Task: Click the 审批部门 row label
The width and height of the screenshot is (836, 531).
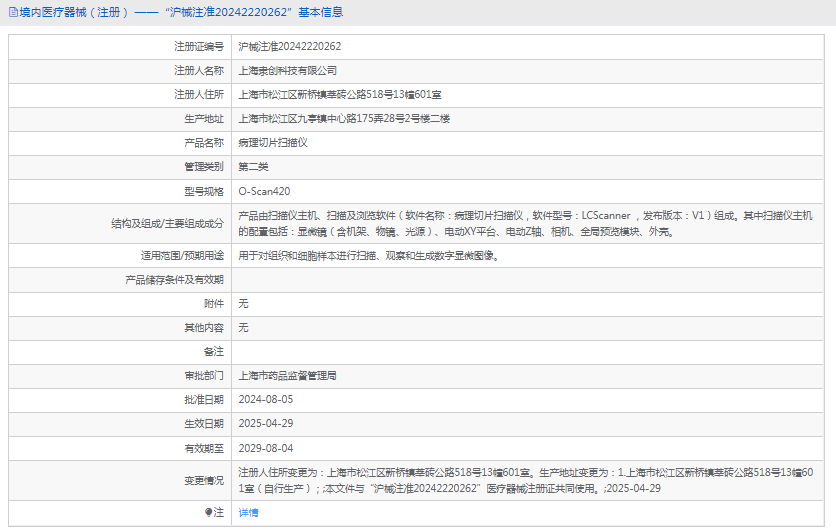Action: pyautogui.click(x=204, y=375)
